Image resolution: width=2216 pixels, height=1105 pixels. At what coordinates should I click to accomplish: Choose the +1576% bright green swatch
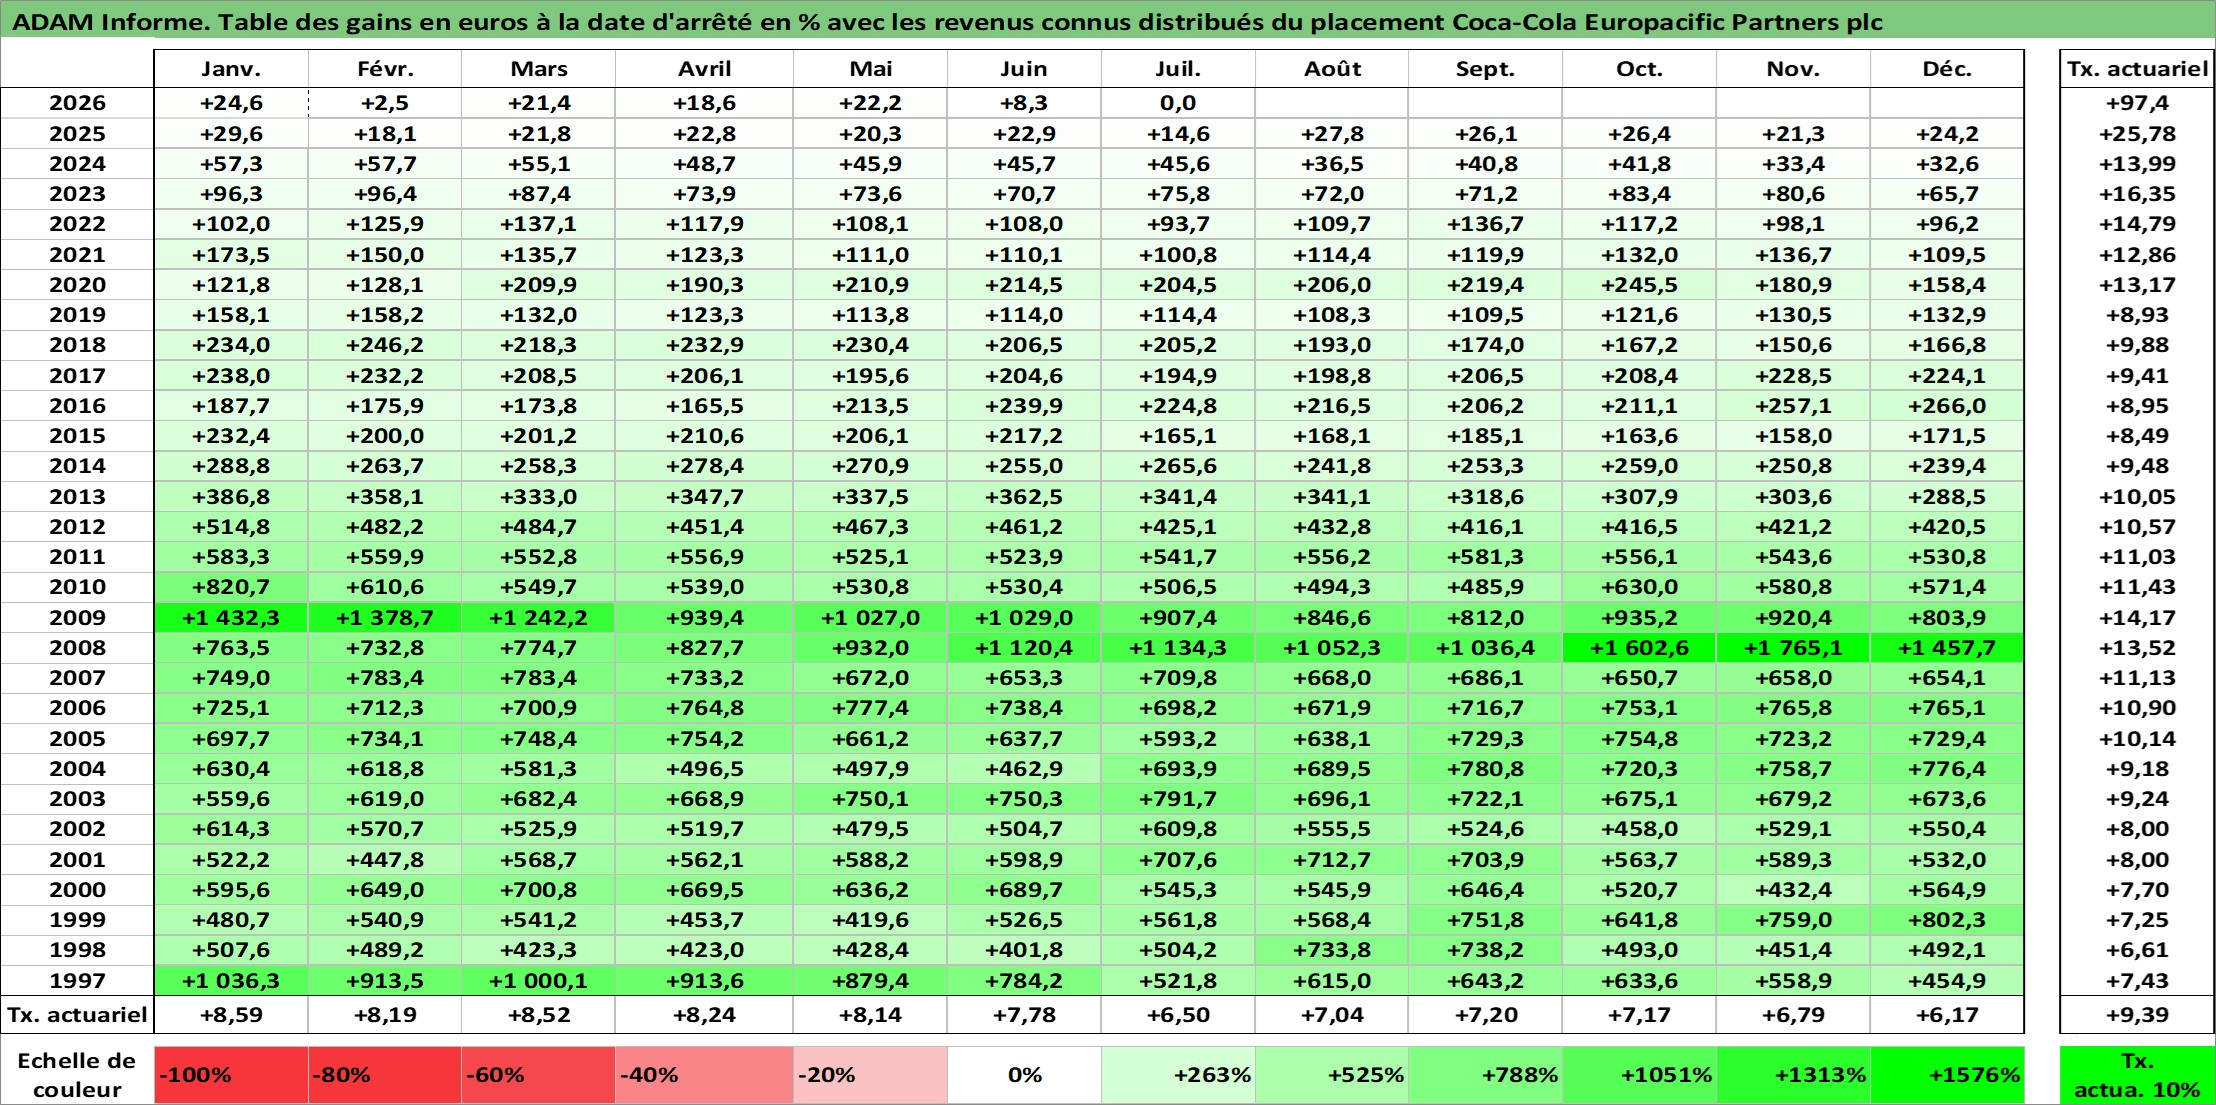[x=1947, y=1075]
